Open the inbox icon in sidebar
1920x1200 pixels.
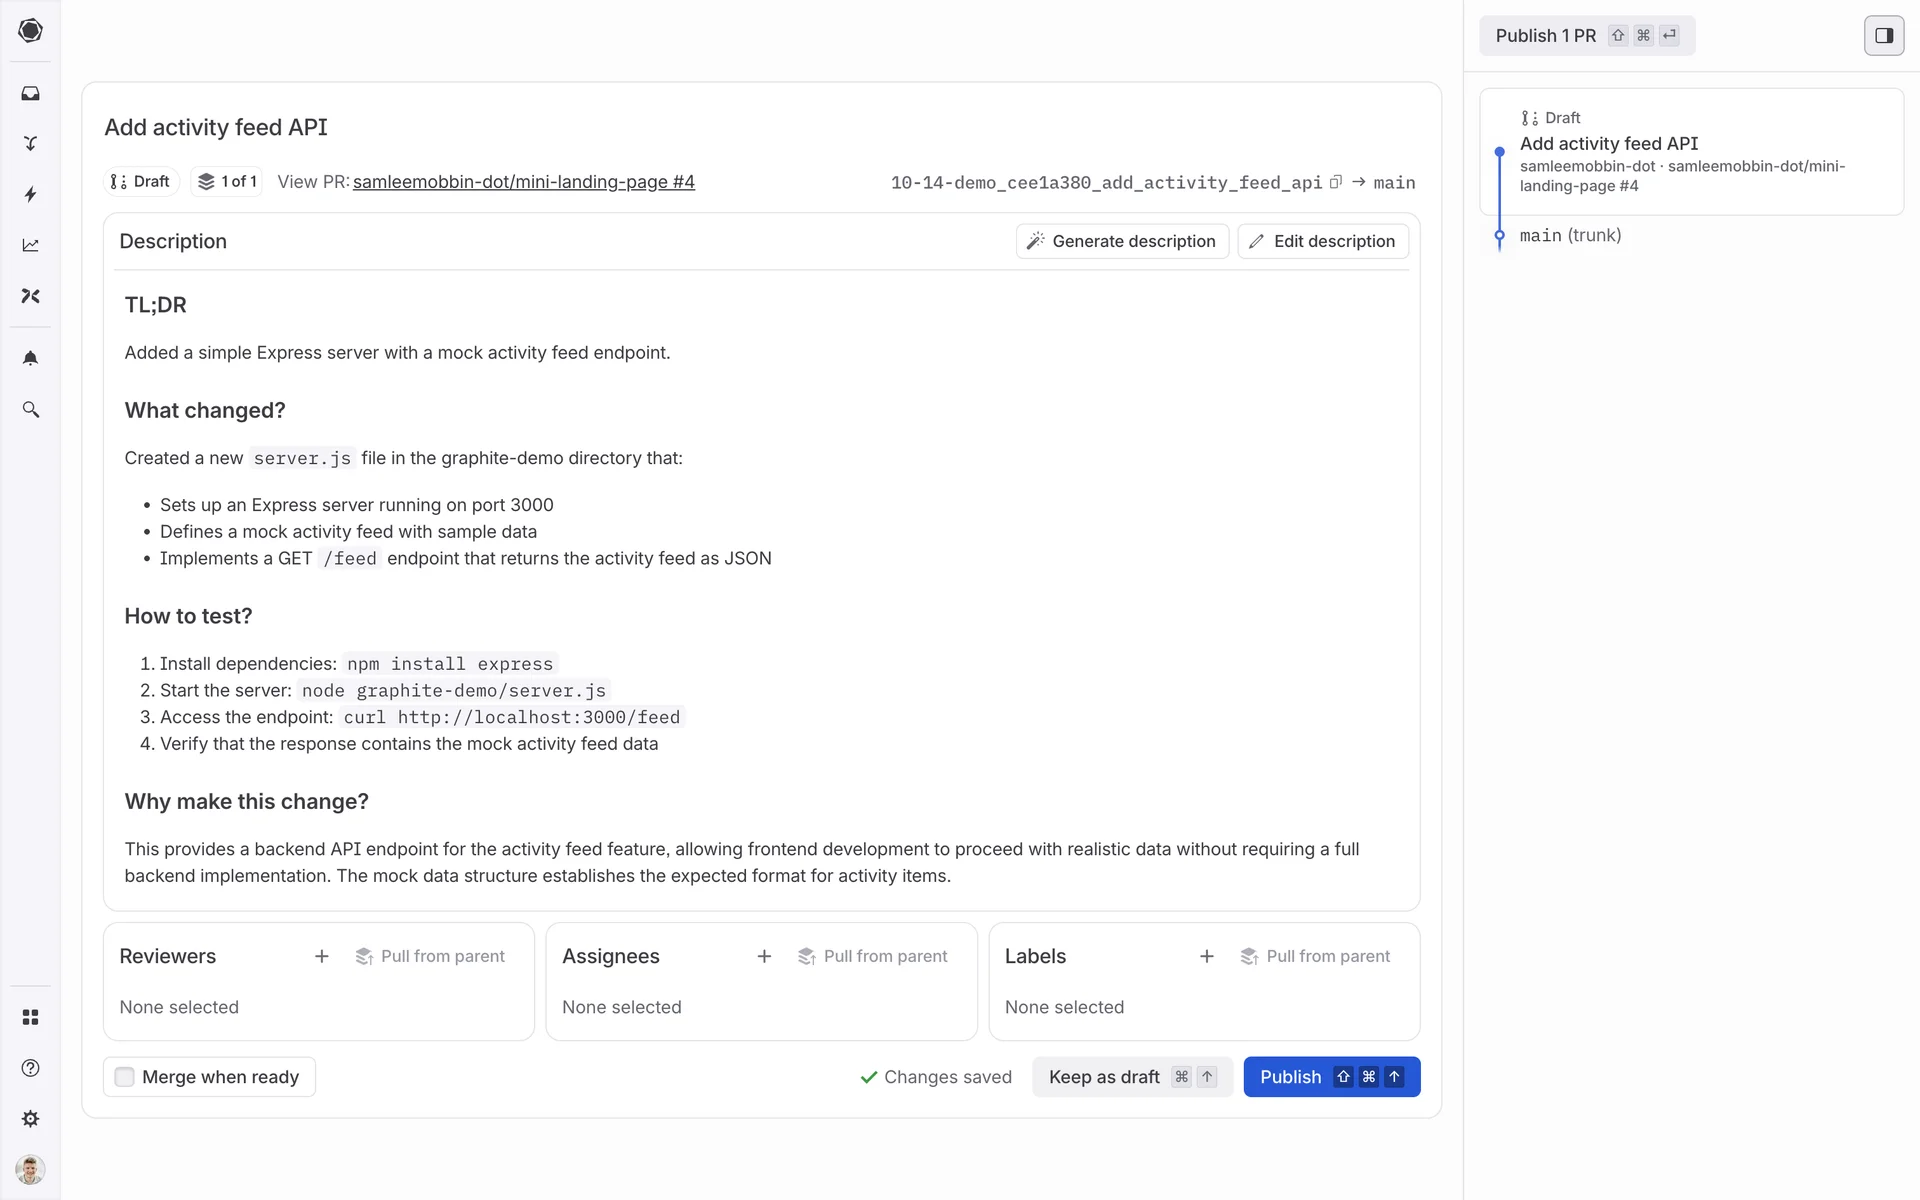pyautogui.click(x=30, y=93)
